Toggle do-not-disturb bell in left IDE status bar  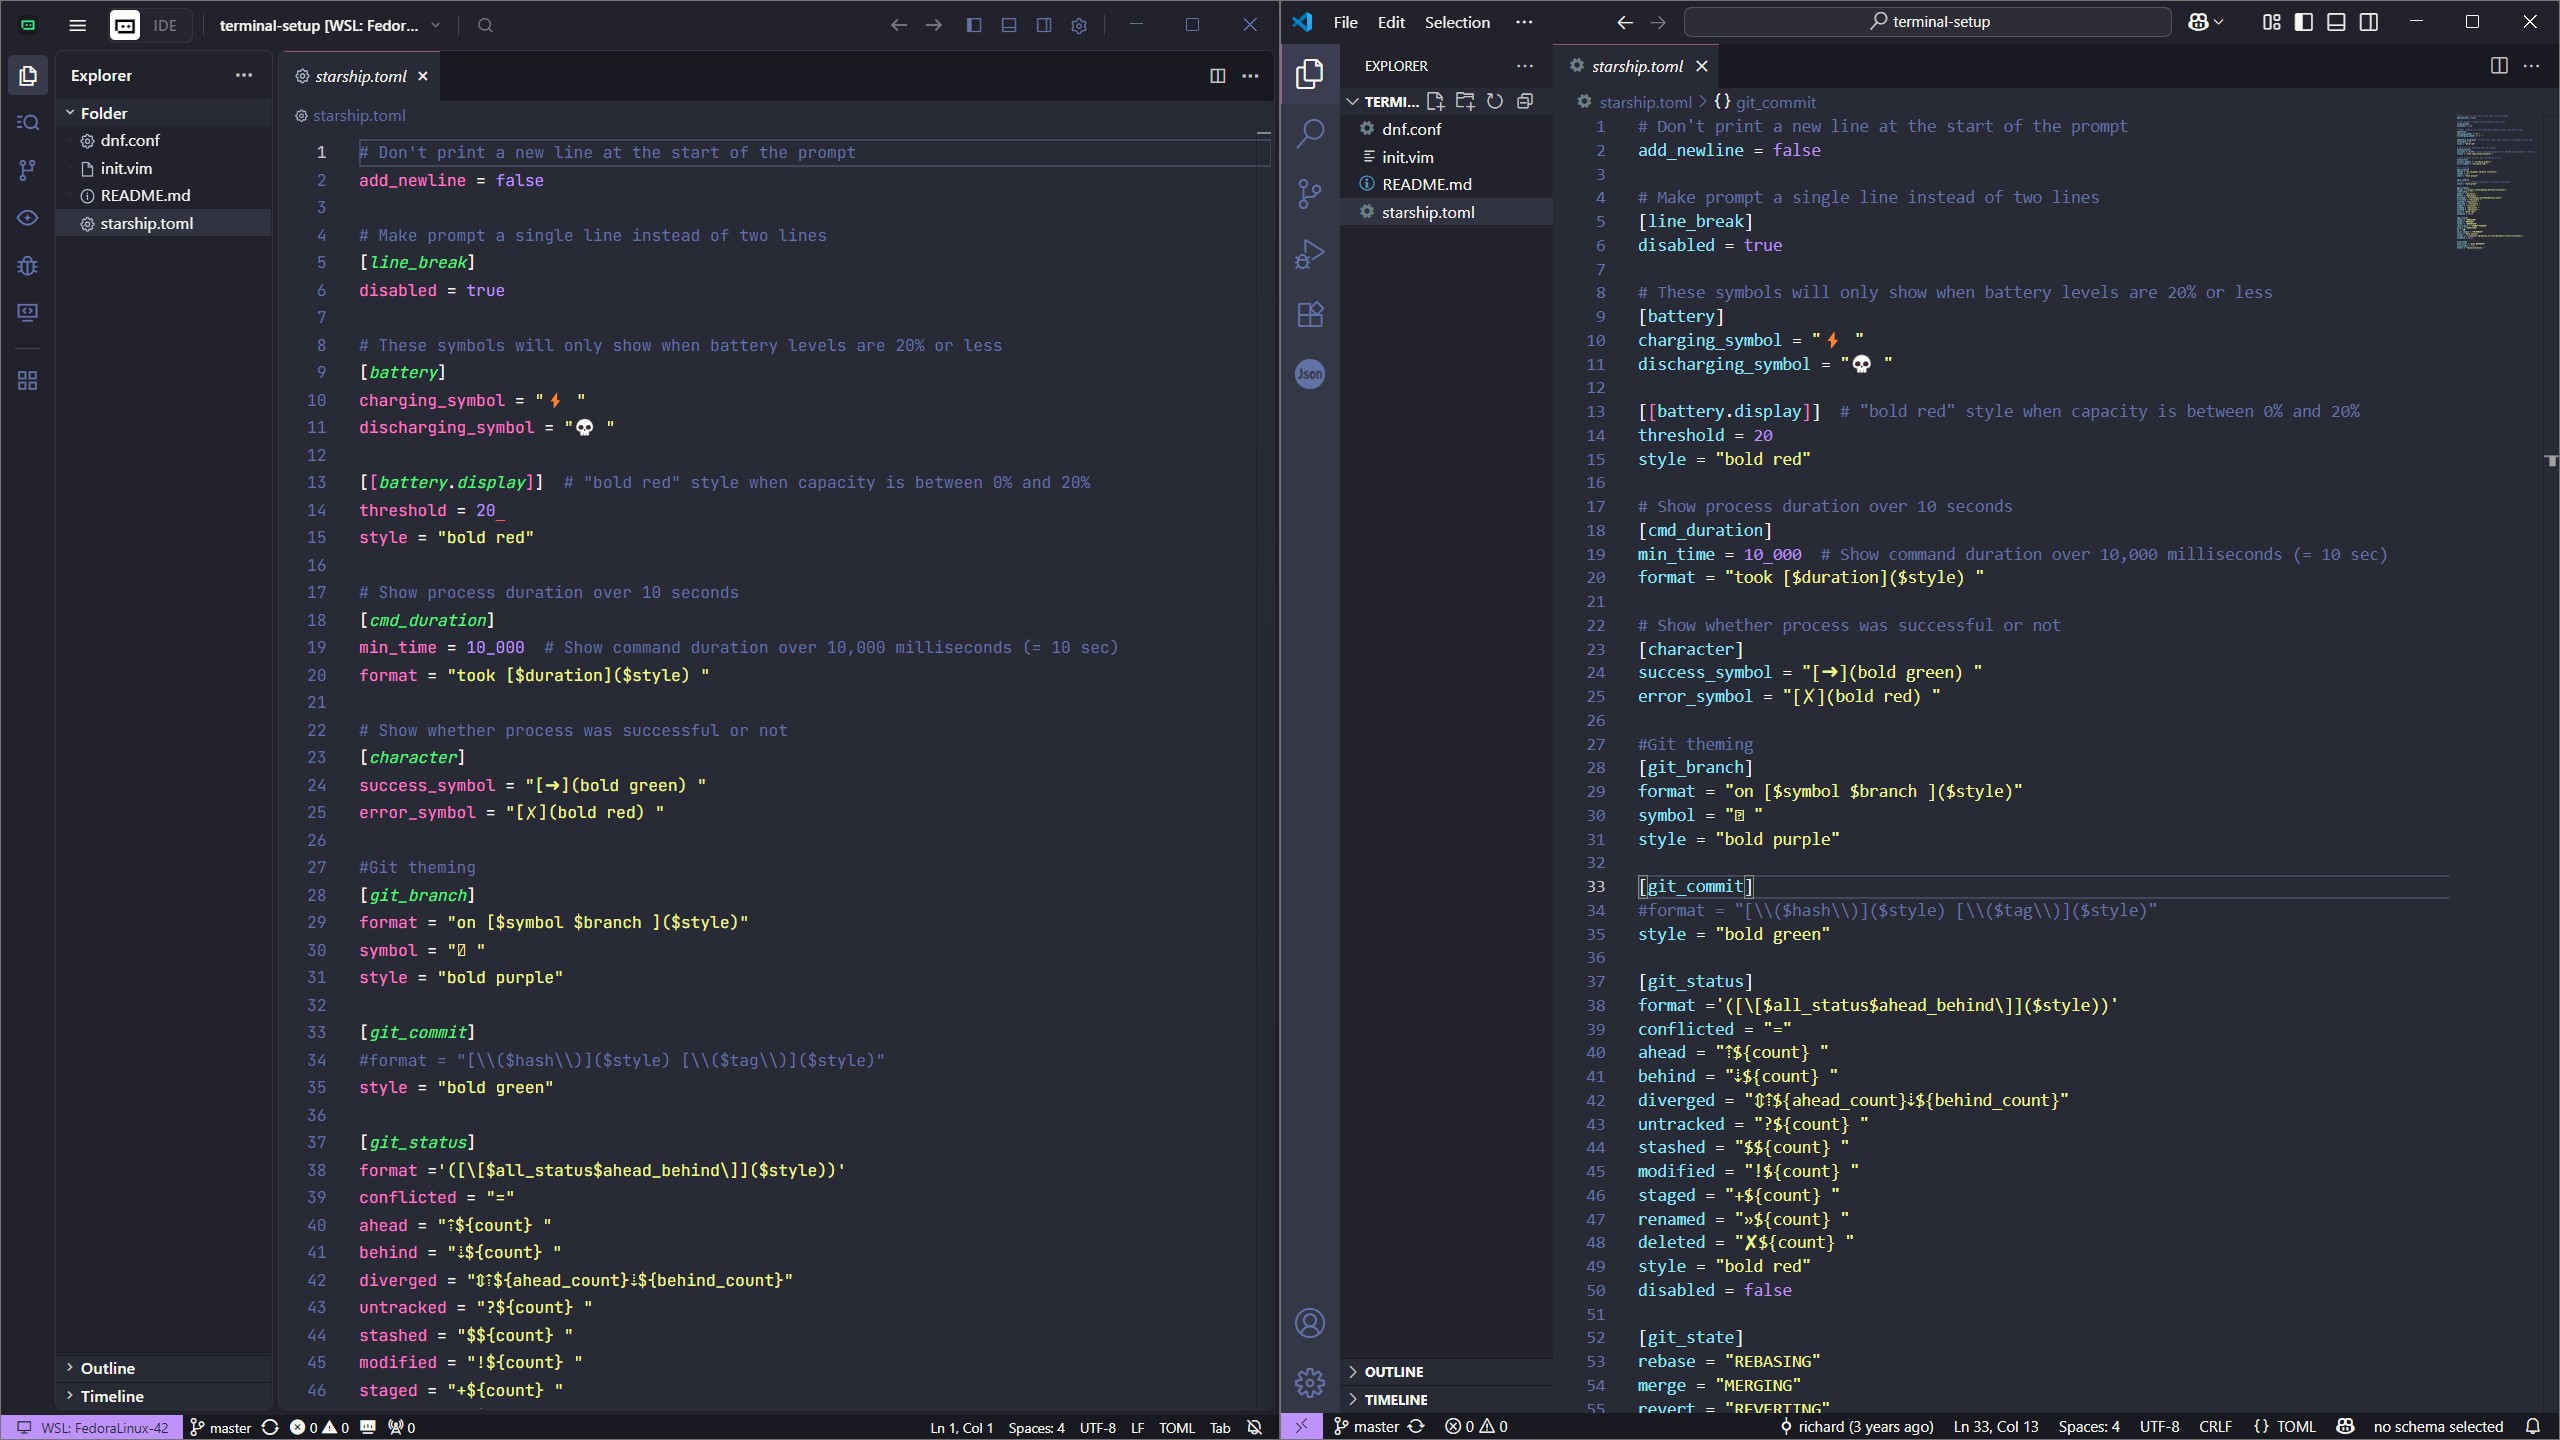point(1255,1427)
